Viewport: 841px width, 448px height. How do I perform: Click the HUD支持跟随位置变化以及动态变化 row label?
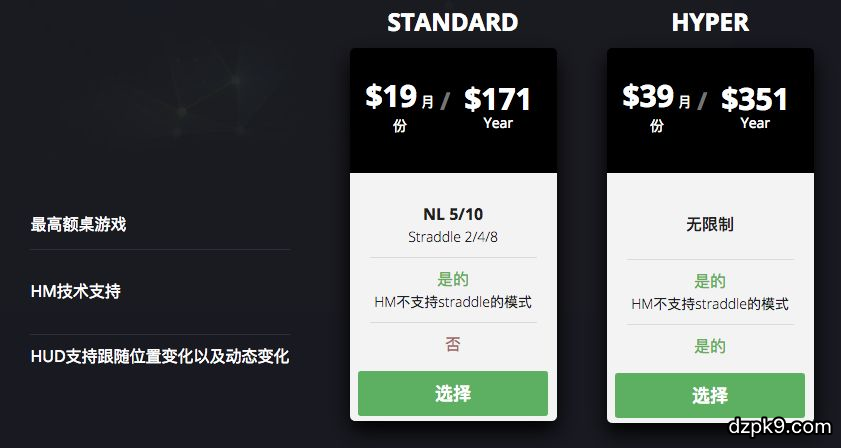[160, 356]
